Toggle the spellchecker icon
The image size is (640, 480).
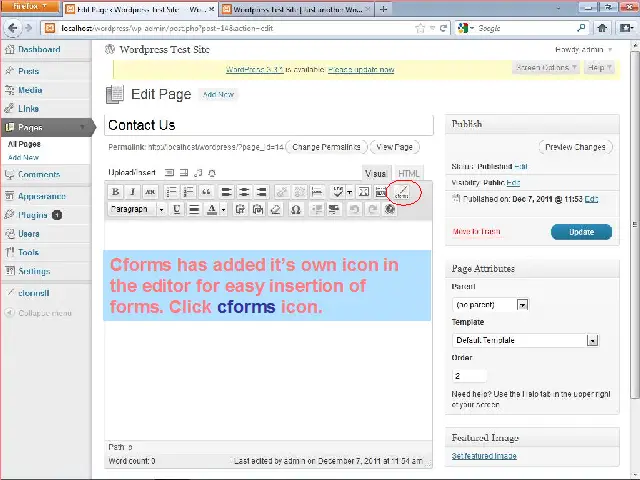tap(337, 191)
